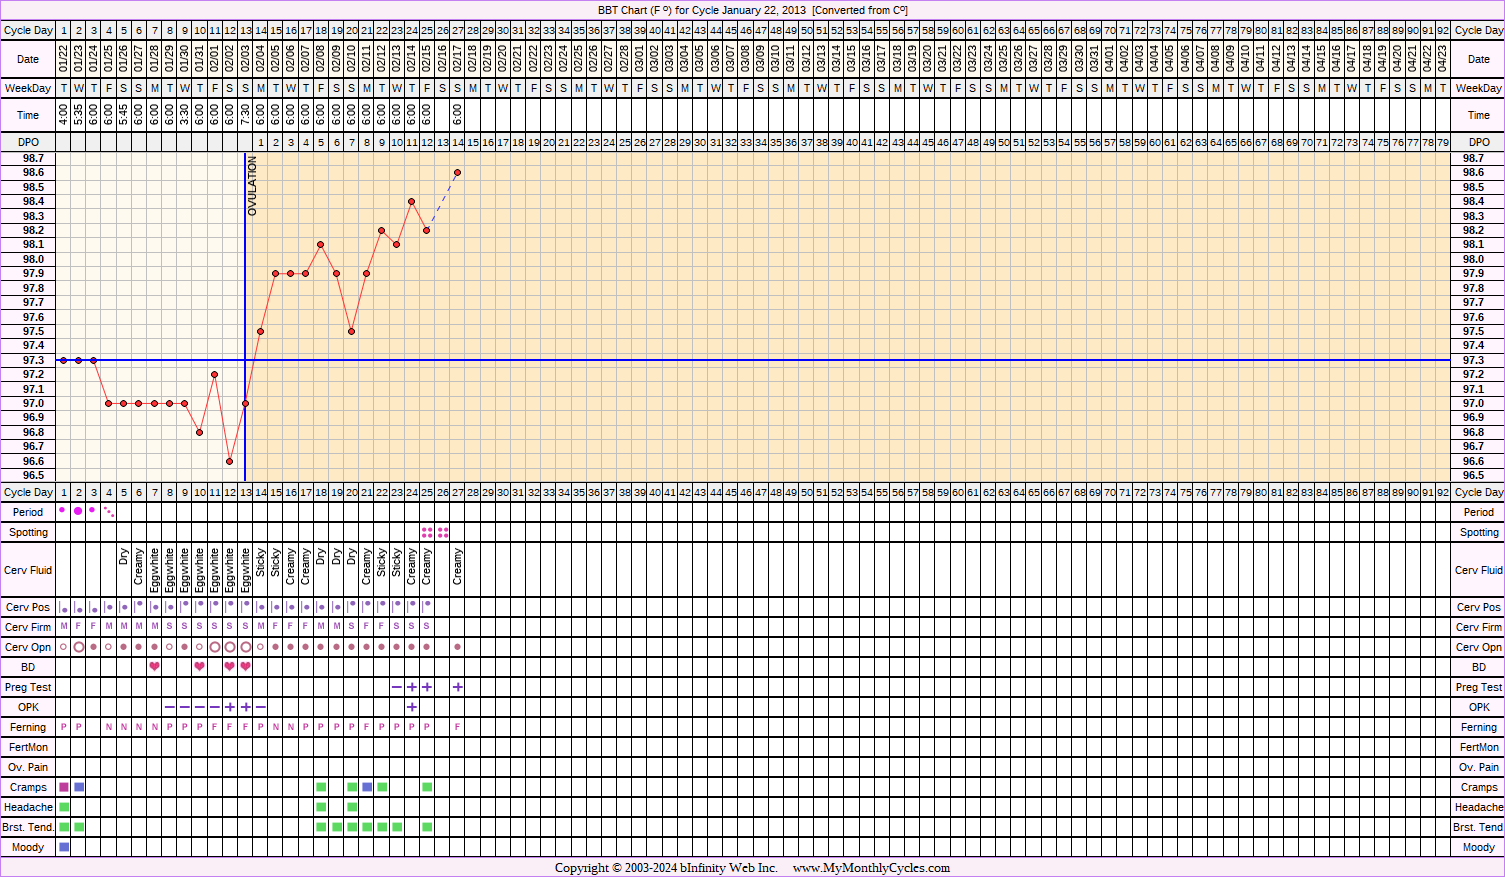Click the vertical OVULATION label

pos(253,186)
